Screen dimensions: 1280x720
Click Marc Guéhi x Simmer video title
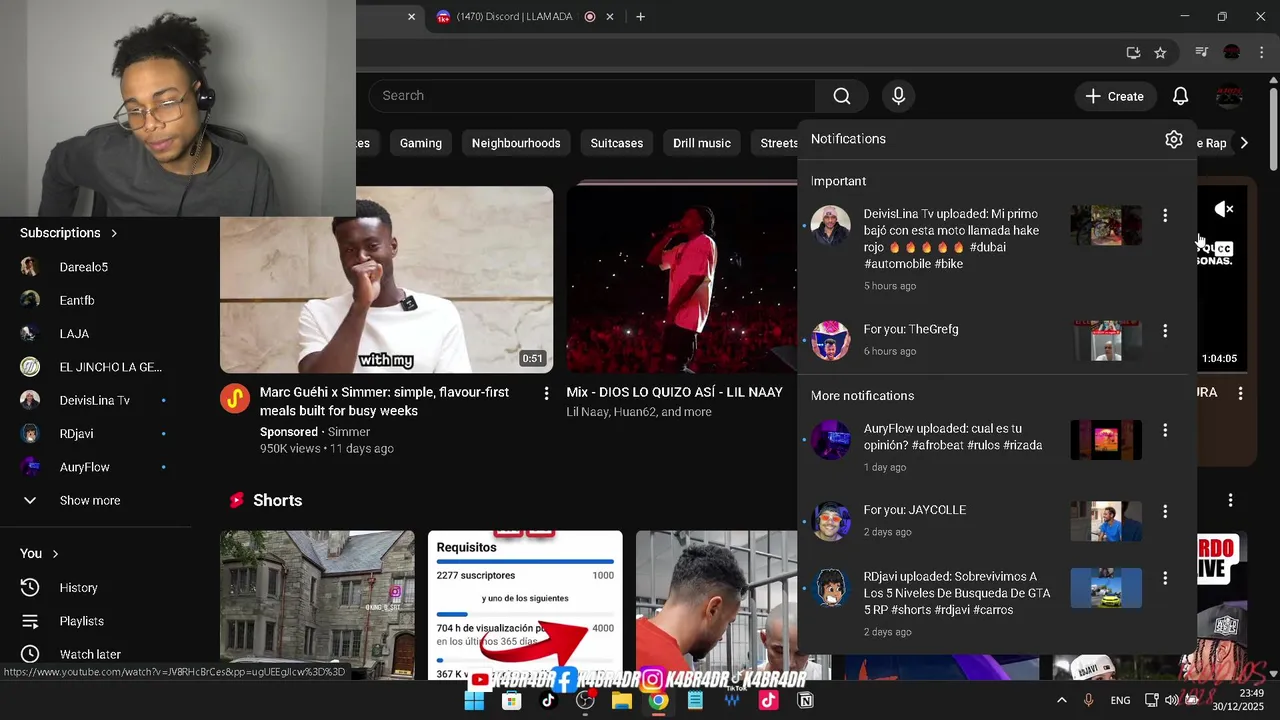(385, 402)
